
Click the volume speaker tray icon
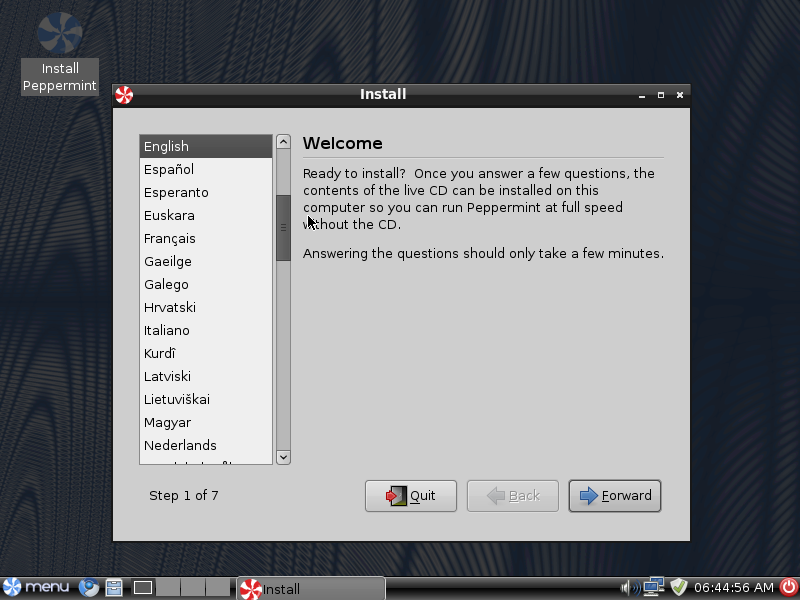point(630,587)
